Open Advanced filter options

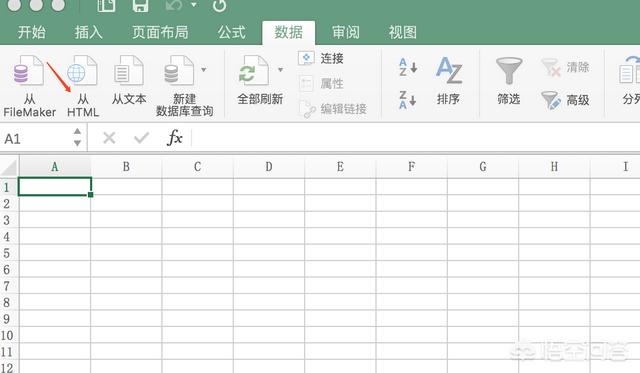tap(565, 100)
